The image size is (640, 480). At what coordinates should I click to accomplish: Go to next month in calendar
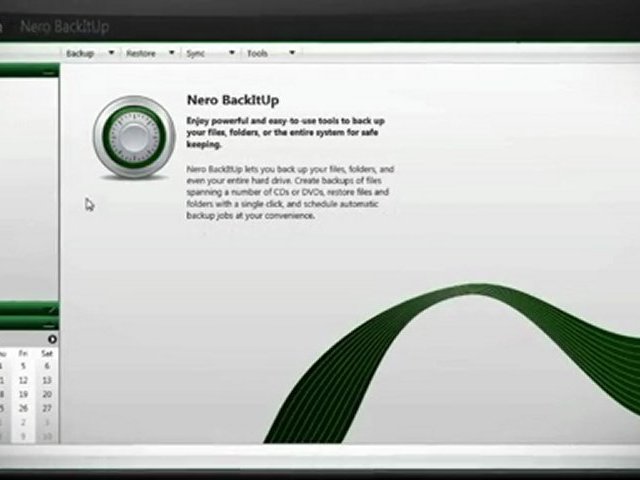point(52,340)
